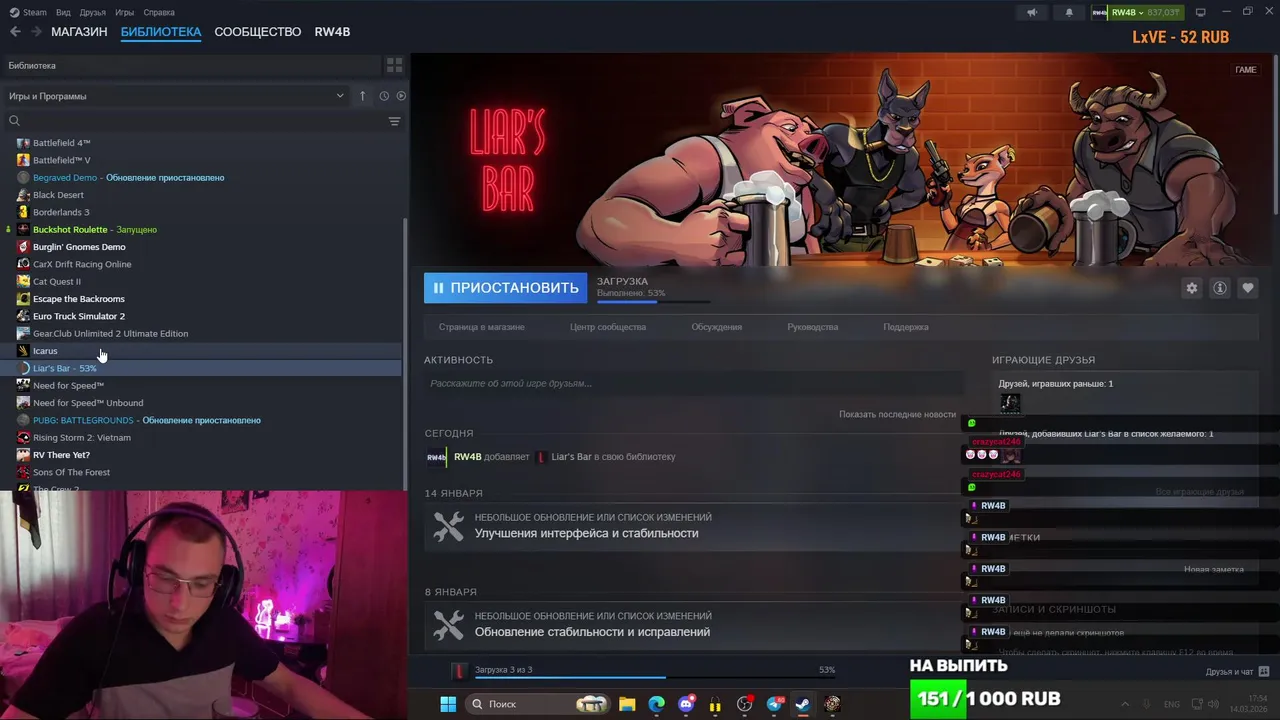Toggle the ready-to-play filter icon

click(x=401, y=96)
